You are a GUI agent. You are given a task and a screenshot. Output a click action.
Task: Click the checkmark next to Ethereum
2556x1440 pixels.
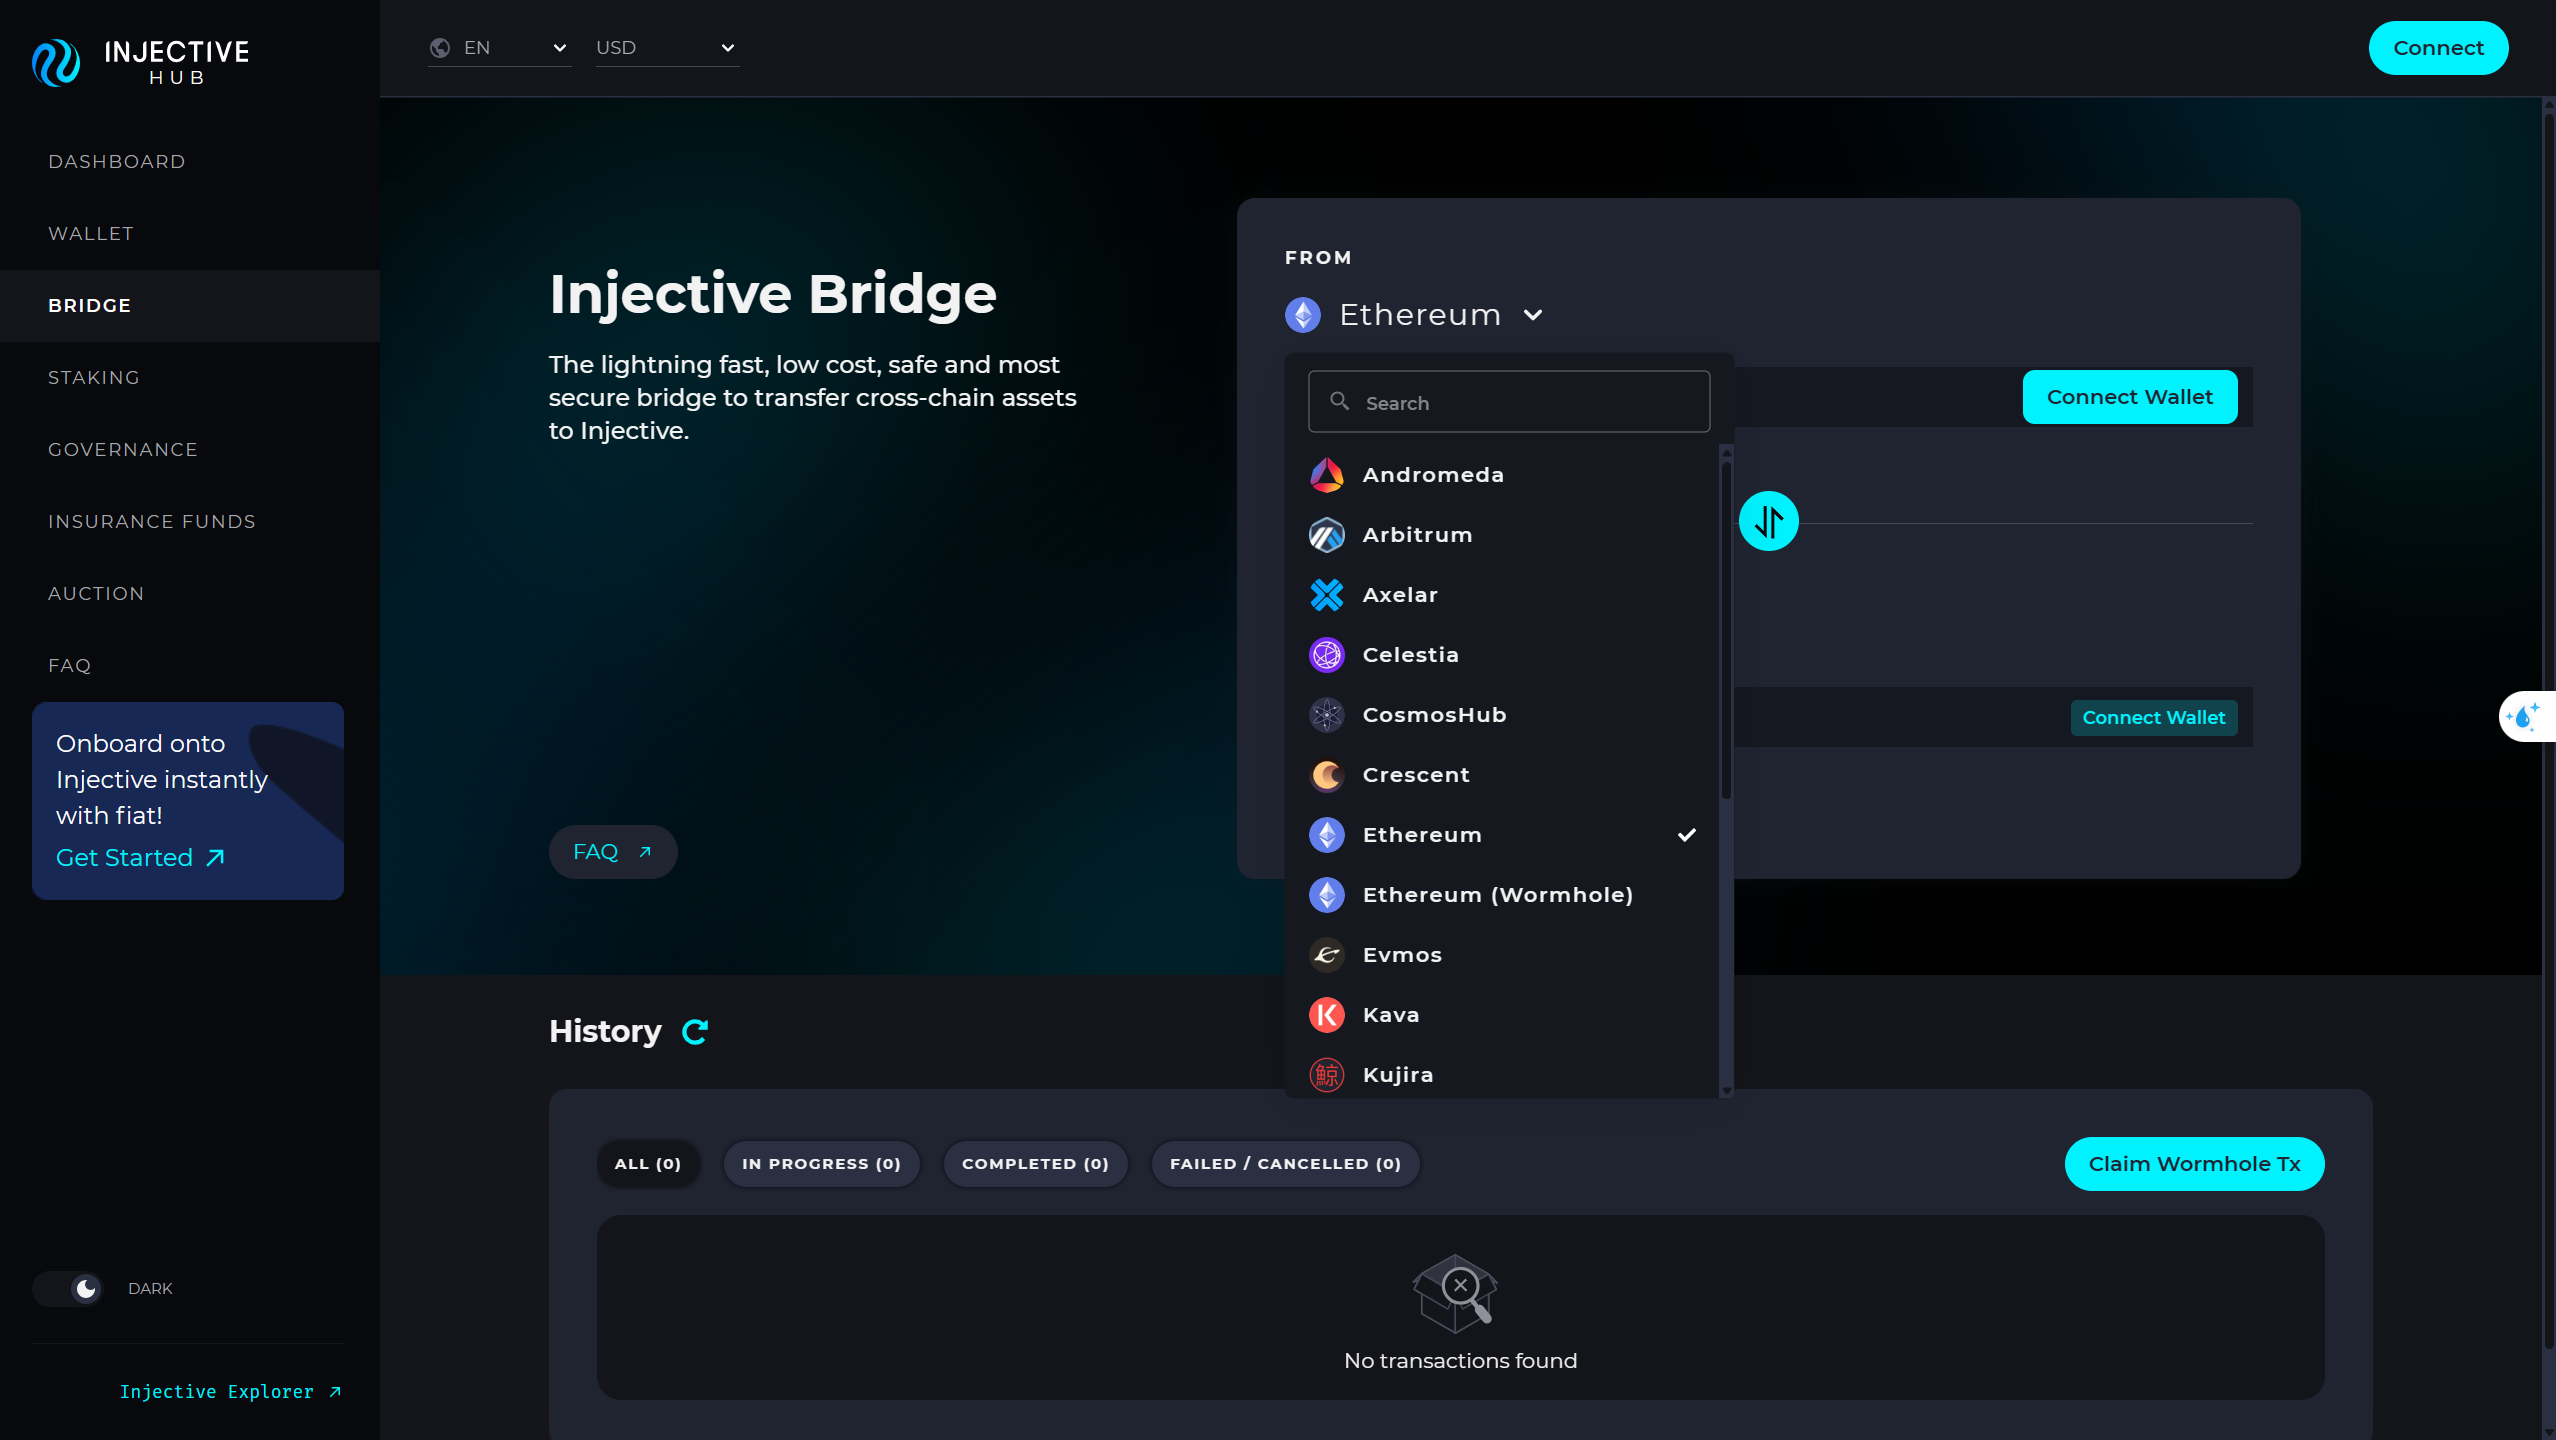pos(1687,835)
